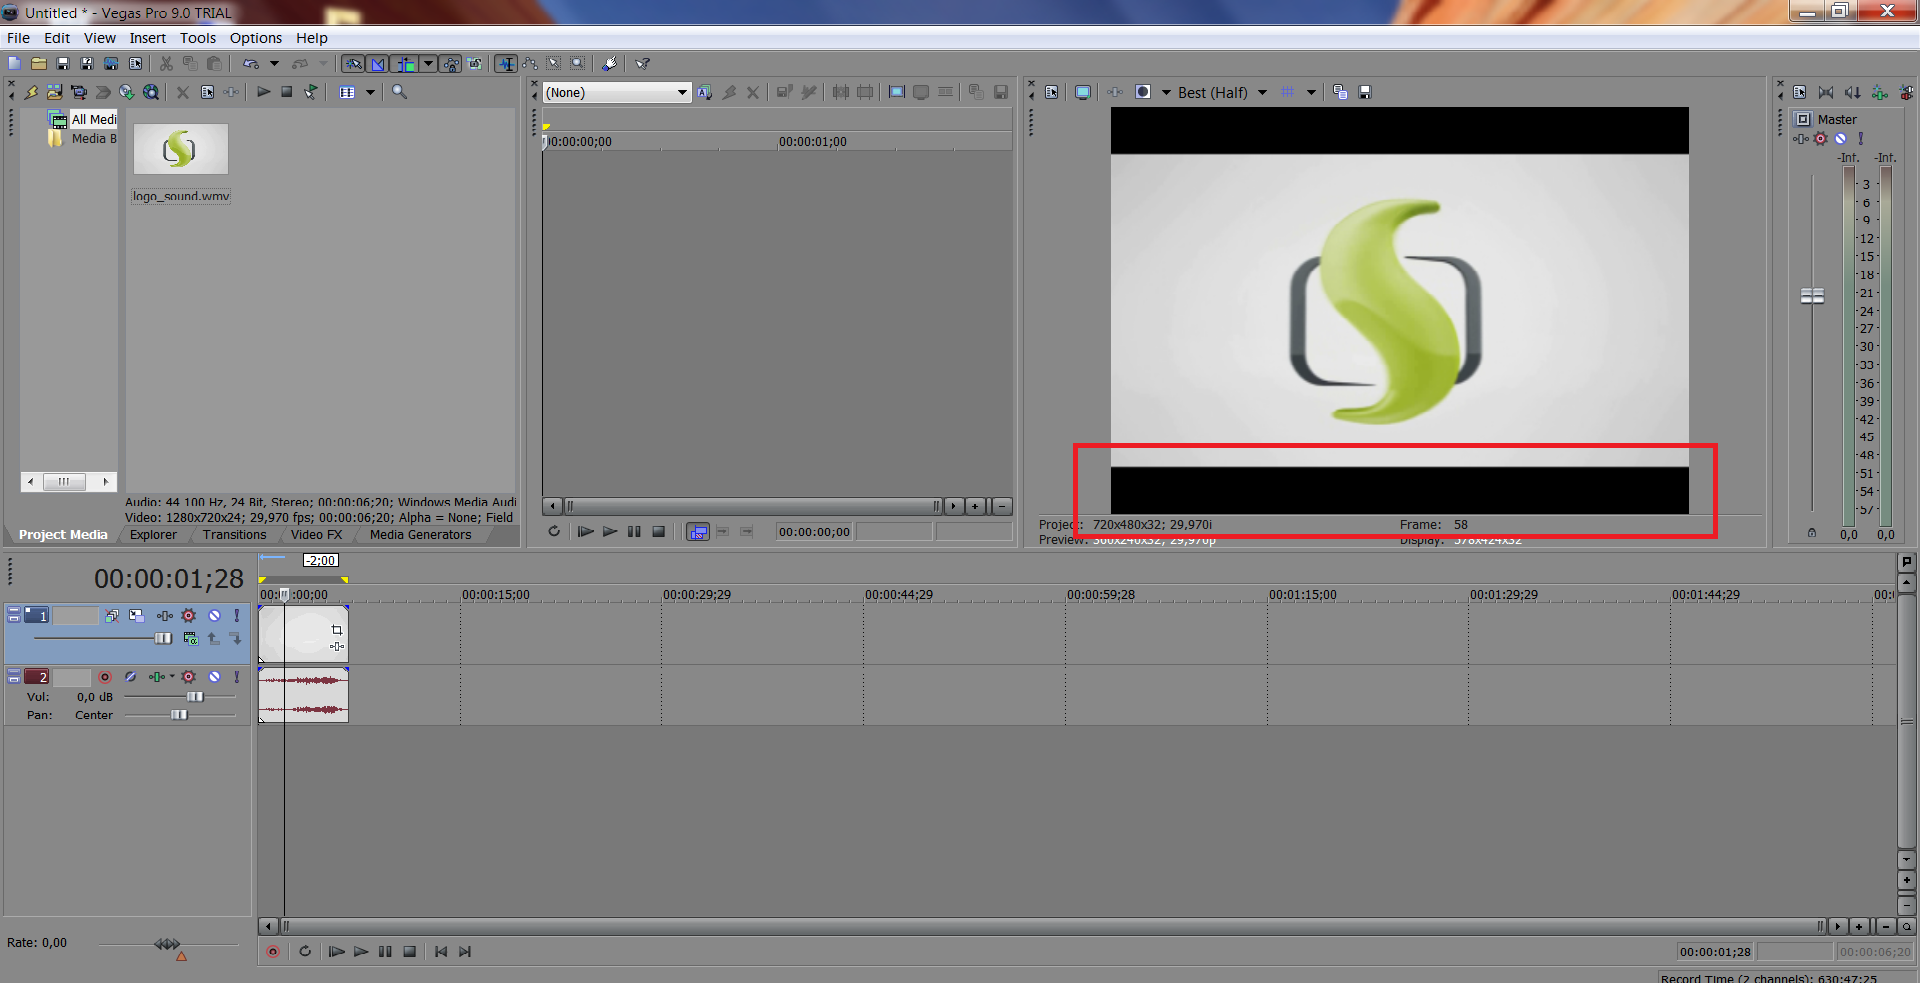Toggle Loop Playback in timeline transport
1920x983 pixels.
(305, 952)
